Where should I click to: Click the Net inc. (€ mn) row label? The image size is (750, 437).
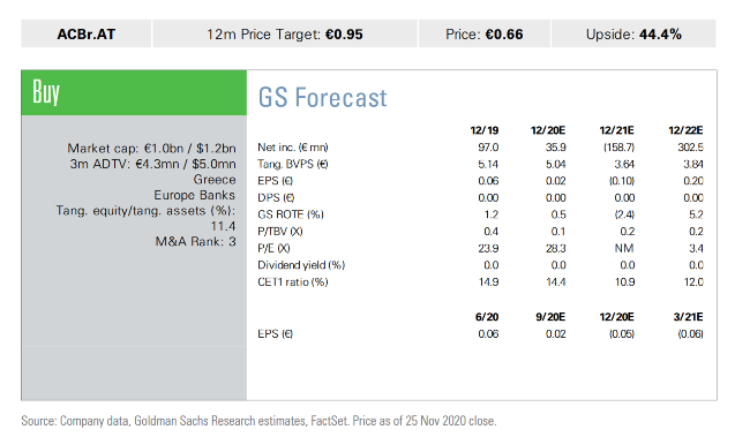(293, 147)
